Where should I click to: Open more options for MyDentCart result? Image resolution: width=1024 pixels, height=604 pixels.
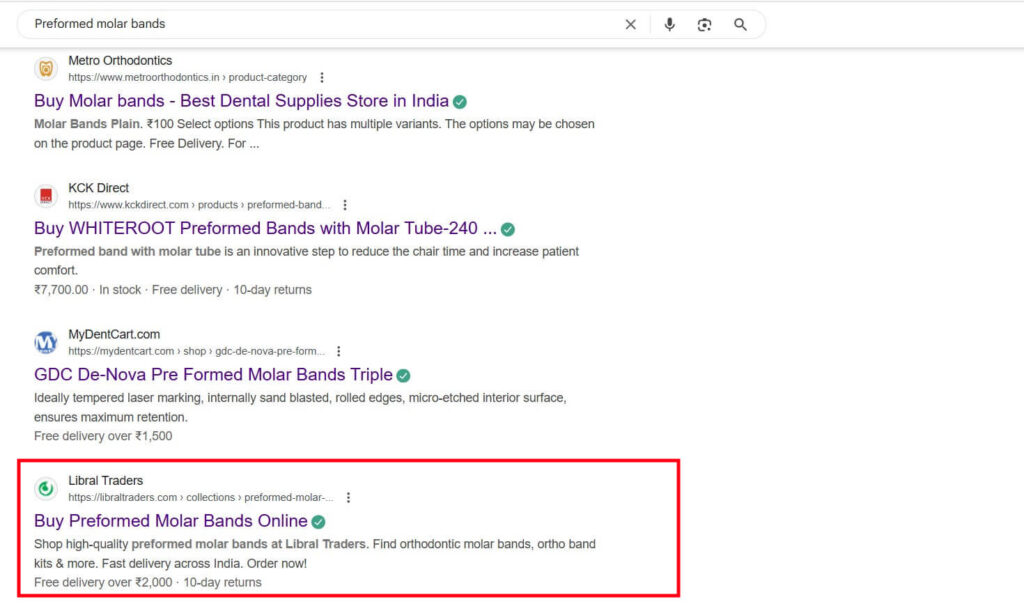[338, 351]
